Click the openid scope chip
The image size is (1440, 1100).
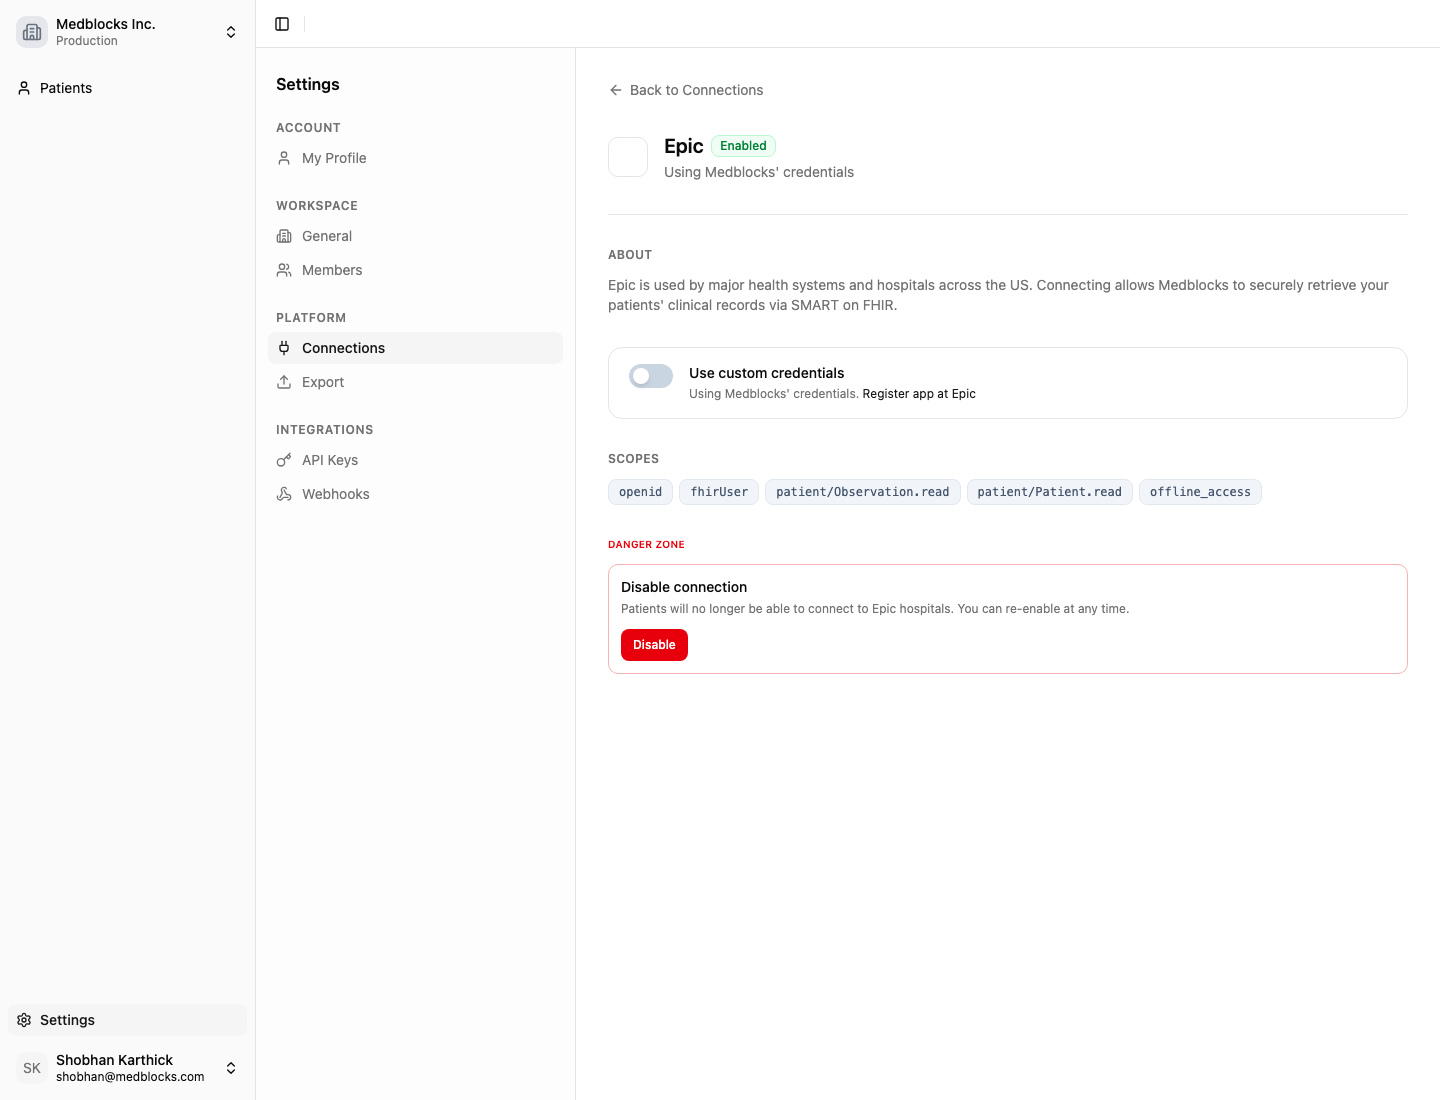pos(640,492)
